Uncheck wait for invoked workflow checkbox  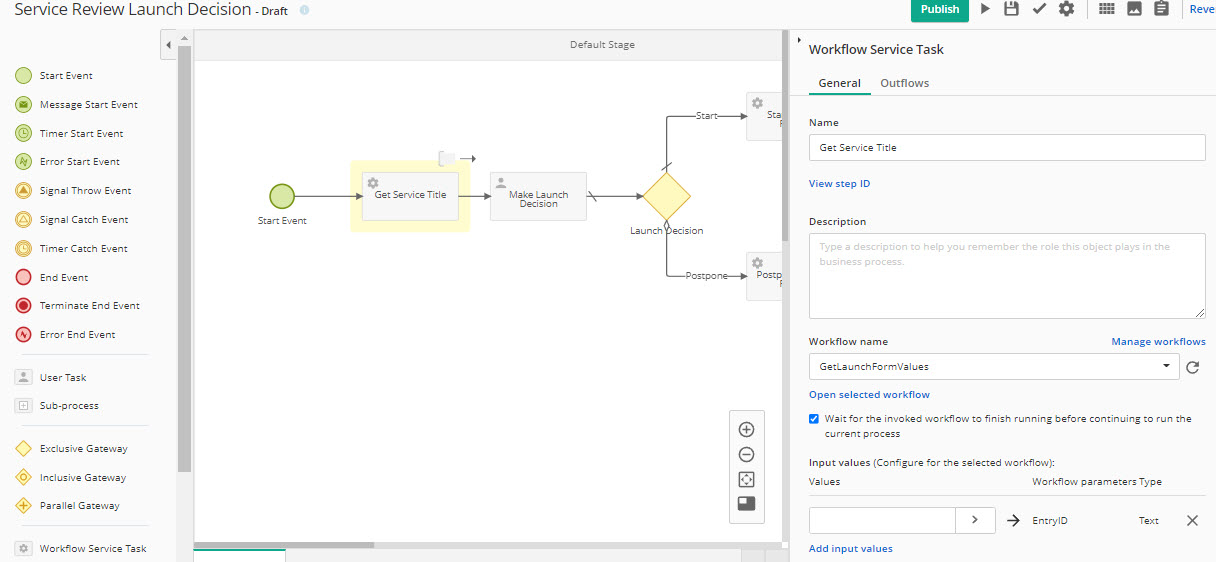[814, 419]
